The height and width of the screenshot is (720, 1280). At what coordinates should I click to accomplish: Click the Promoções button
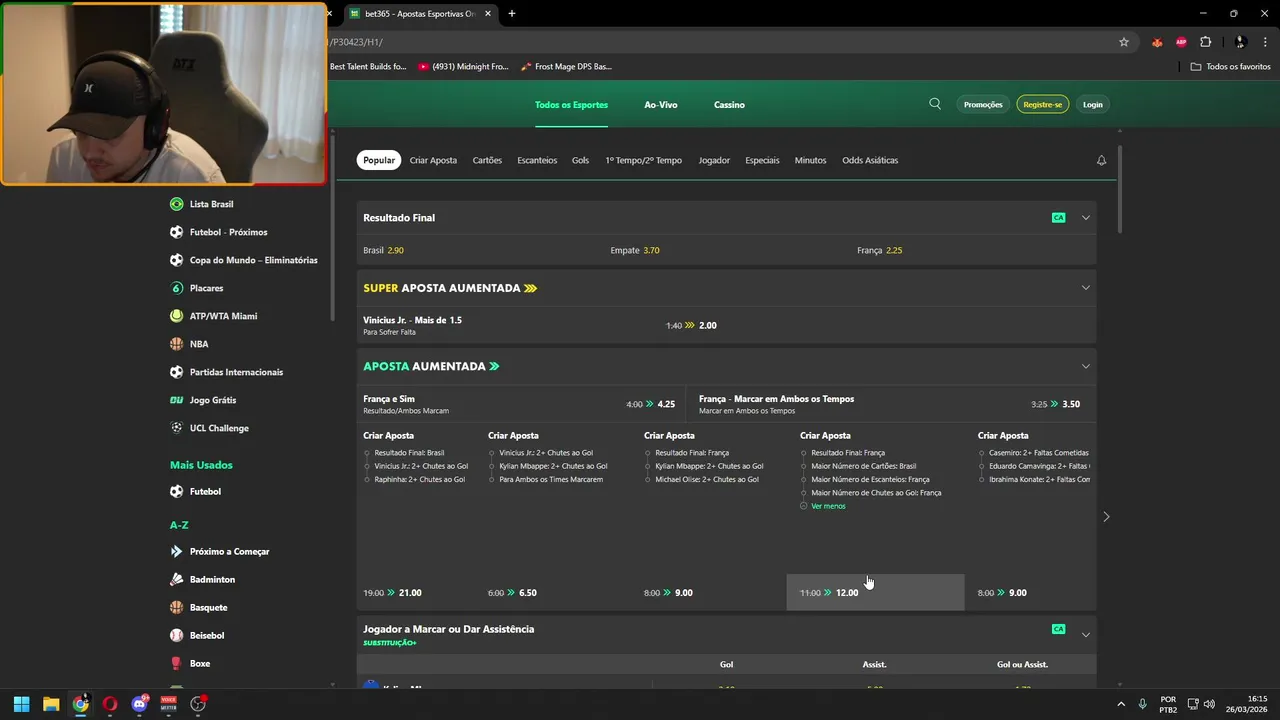click(983, 104)
